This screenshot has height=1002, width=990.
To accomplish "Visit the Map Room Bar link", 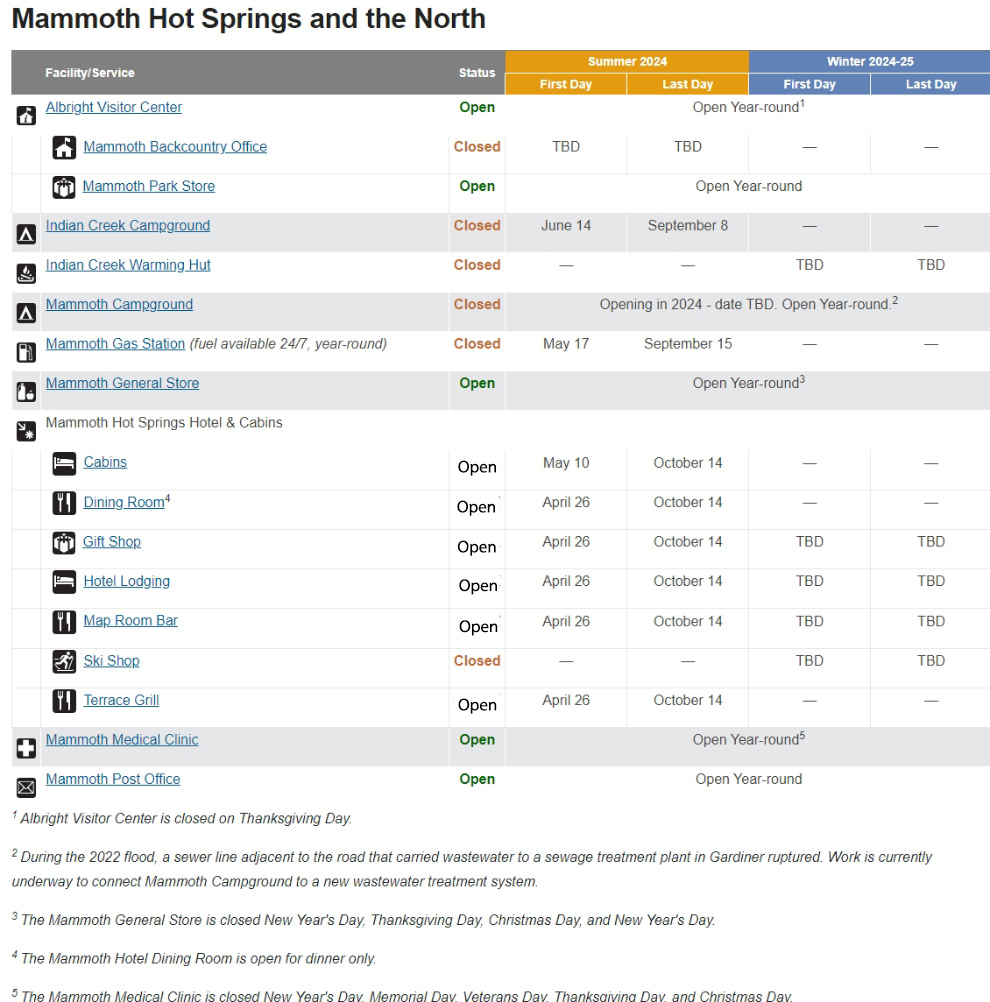I will tap(130, 621).
